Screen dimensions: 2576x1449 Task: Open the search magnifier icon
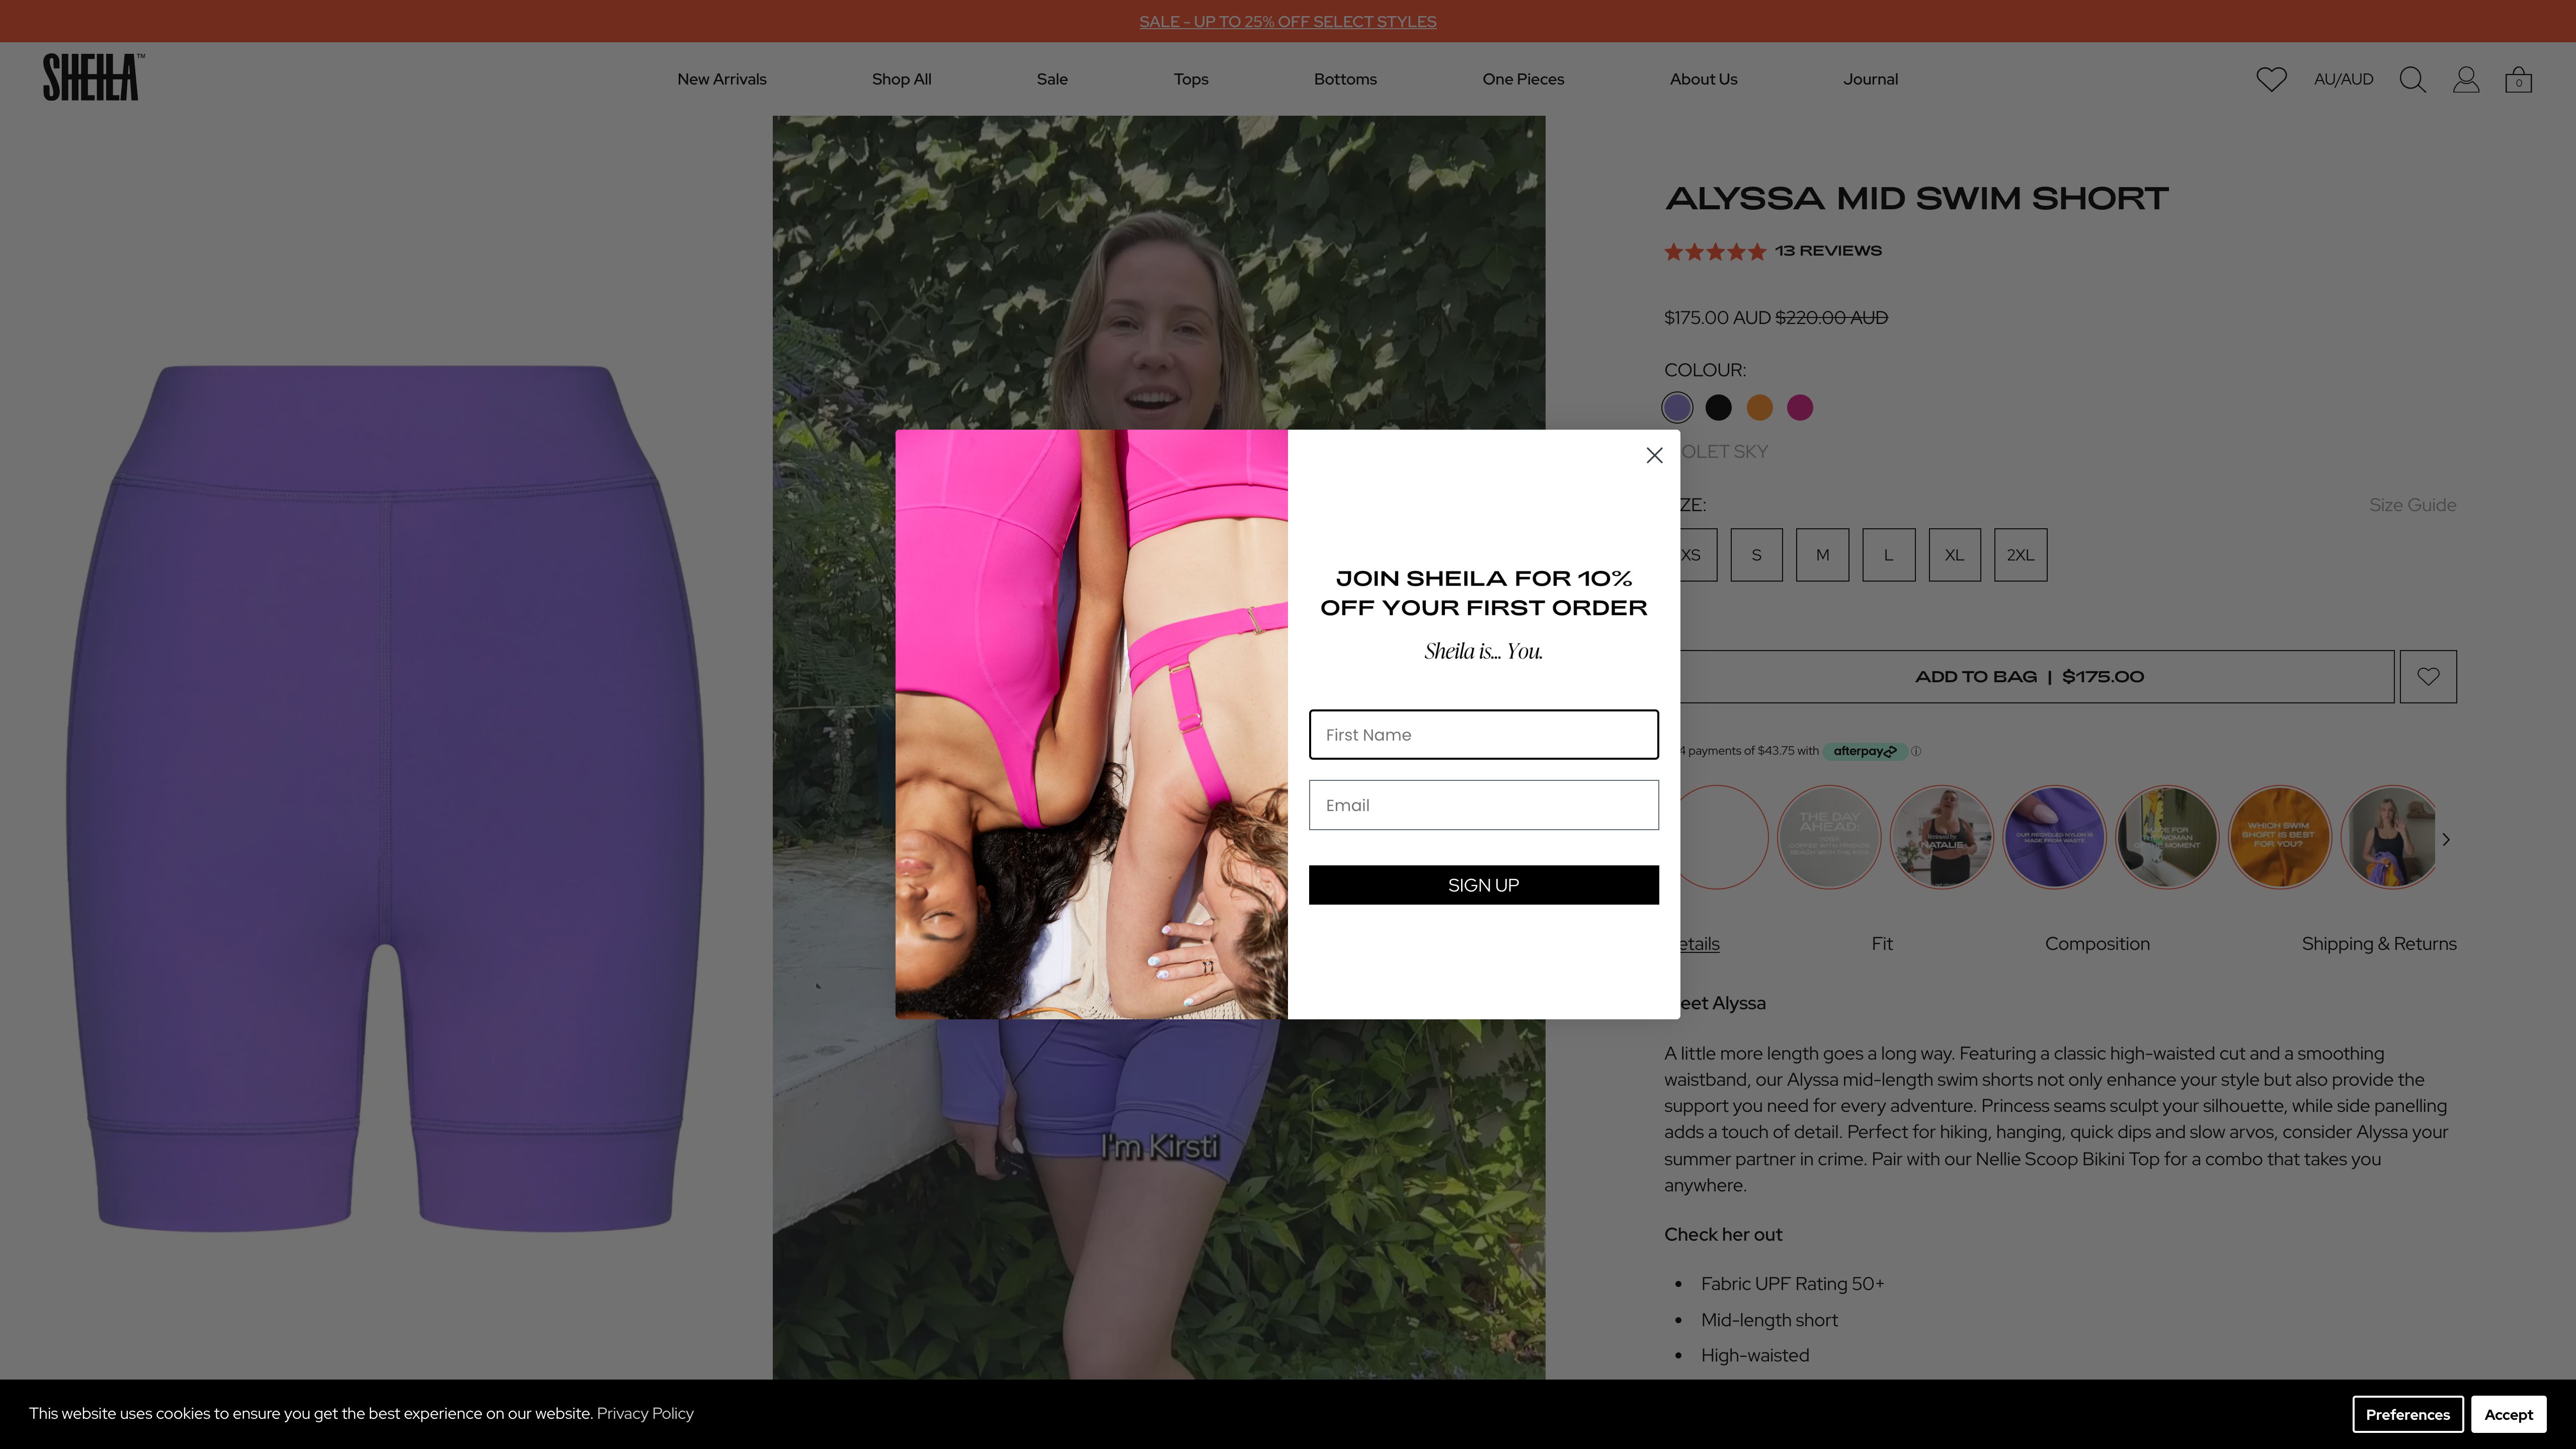tap(2412, 79)
